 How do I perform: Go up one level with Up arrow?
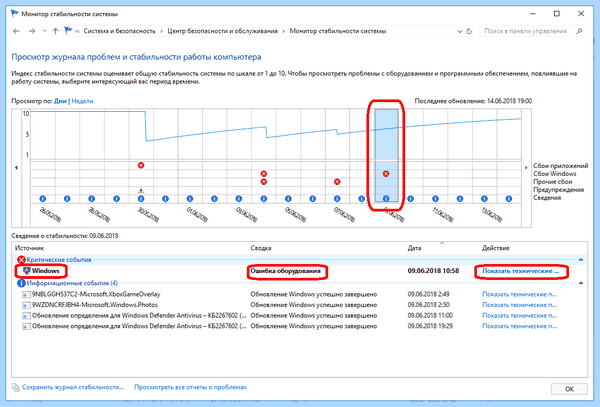click(x=55, y=31)
